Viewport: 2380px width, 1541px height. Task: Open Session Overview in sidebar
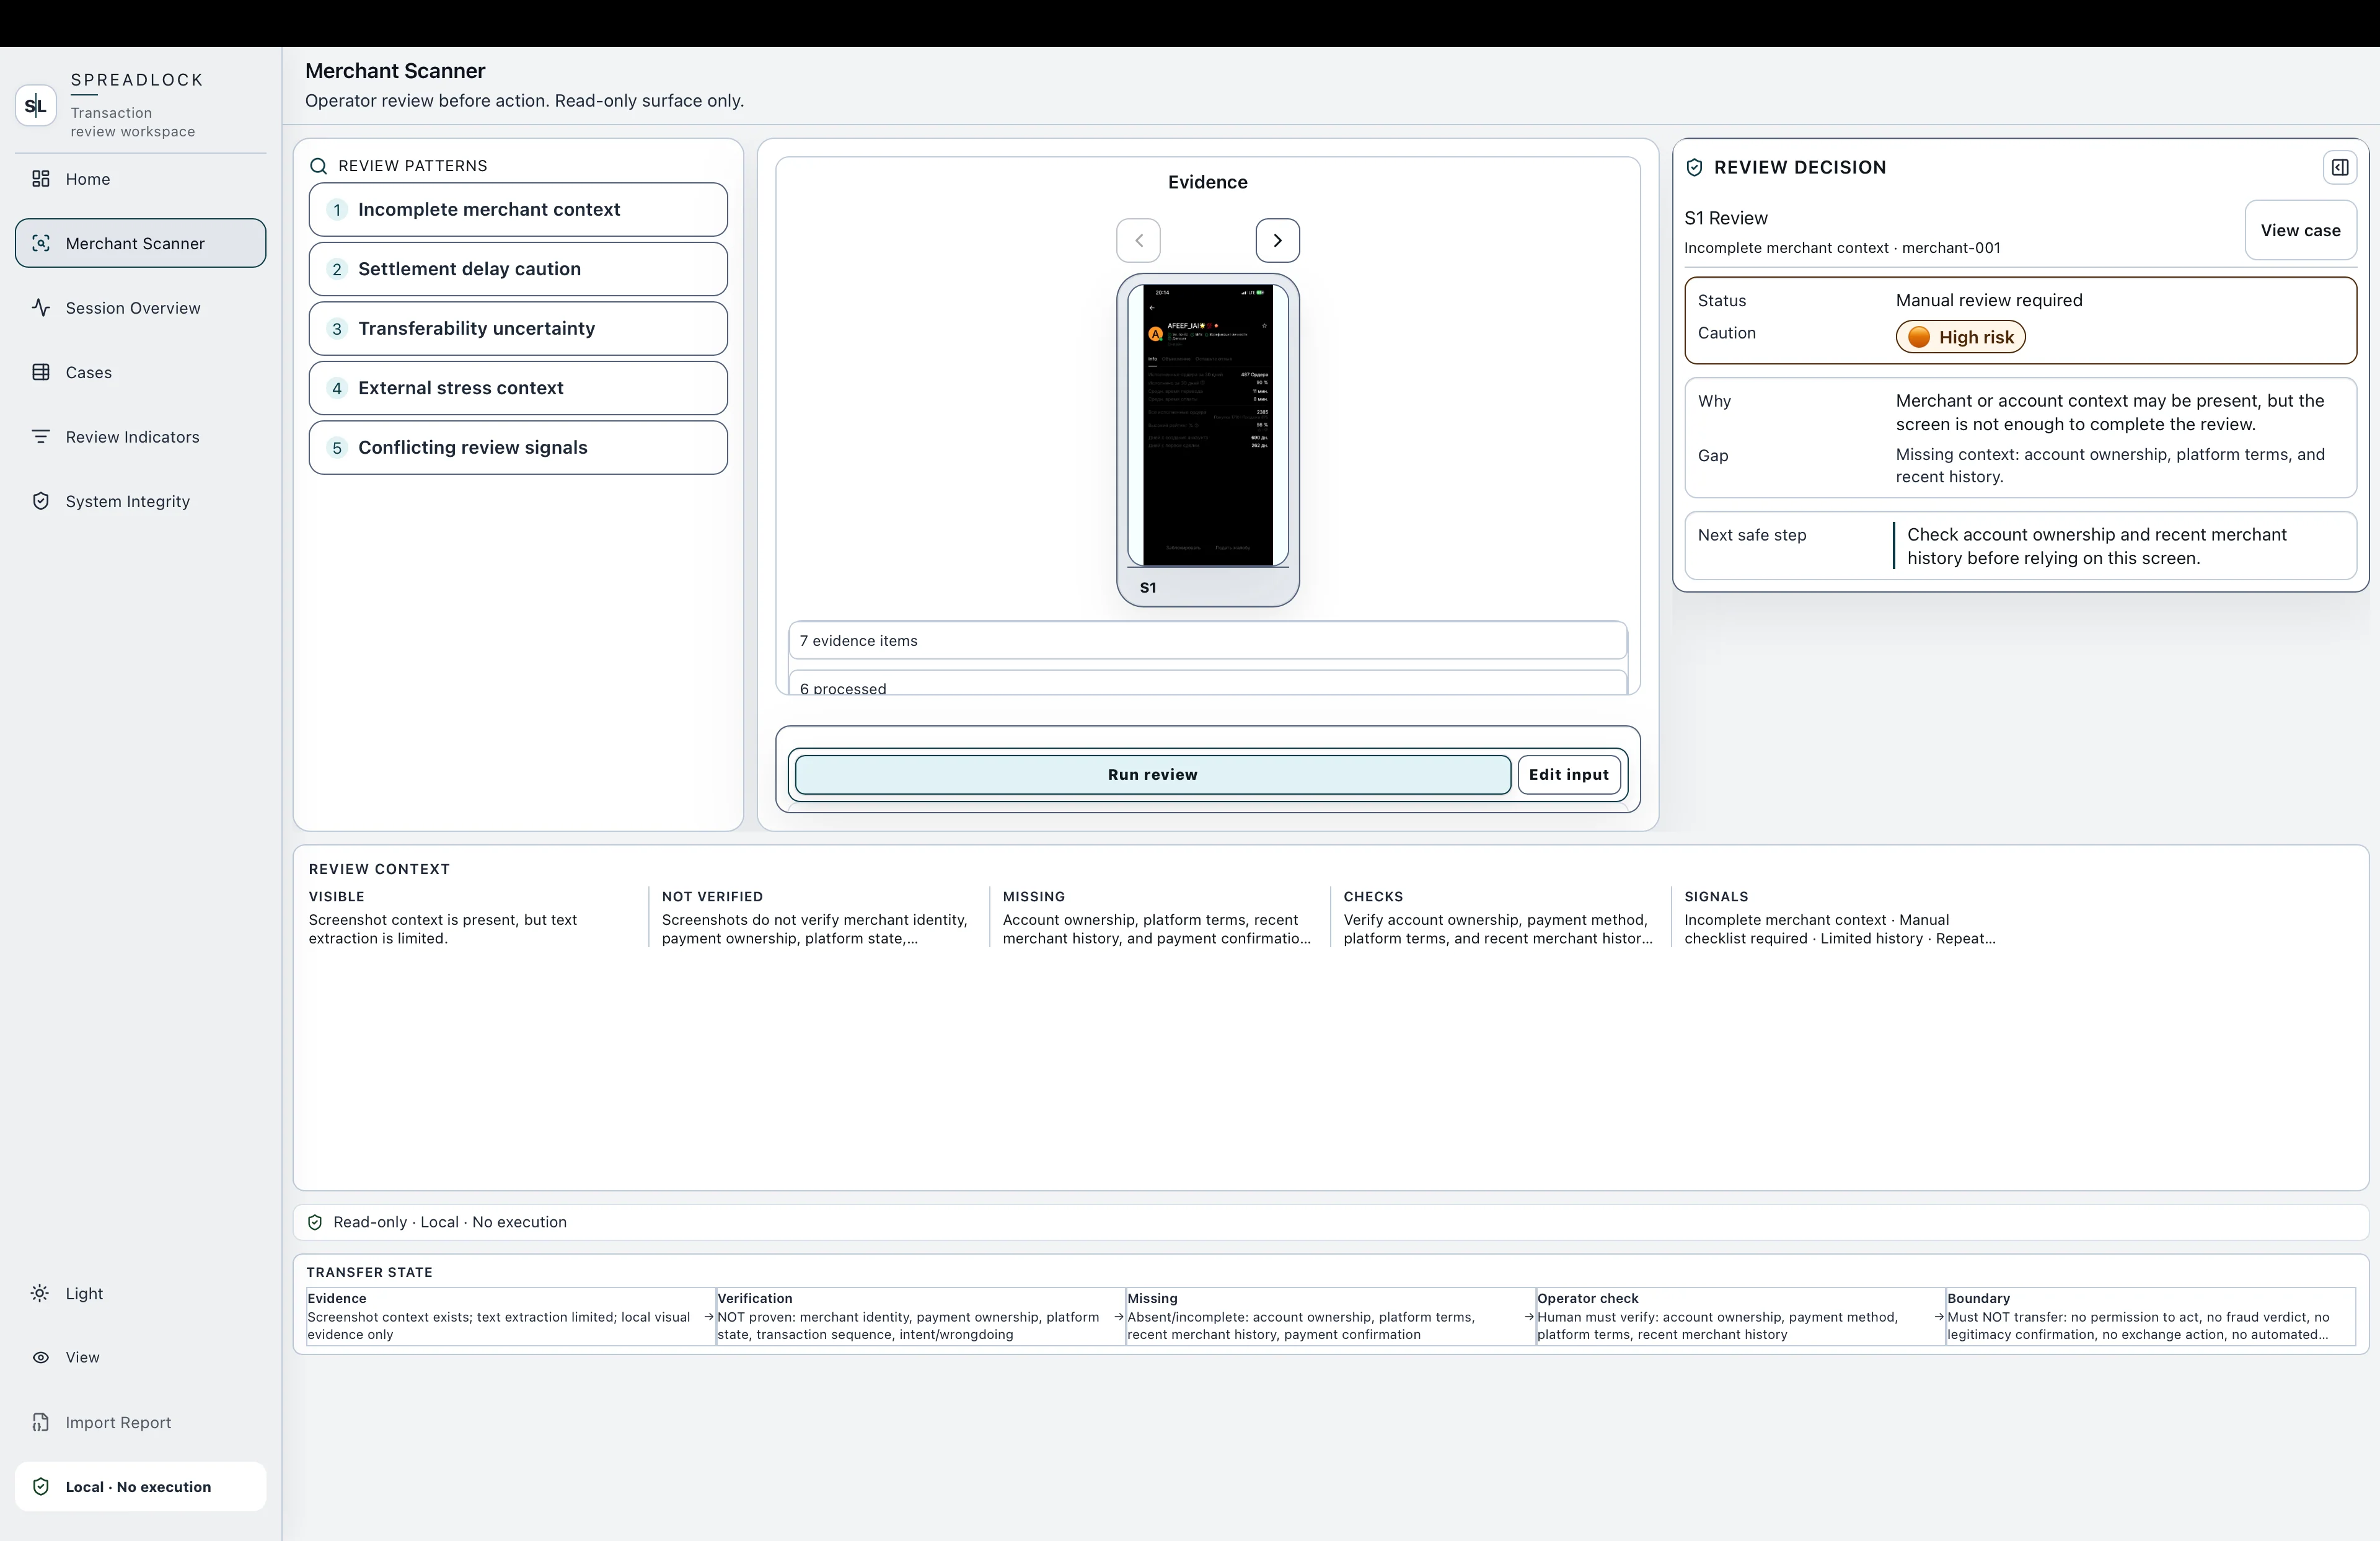pyautogui.click(x=141, y=308)
